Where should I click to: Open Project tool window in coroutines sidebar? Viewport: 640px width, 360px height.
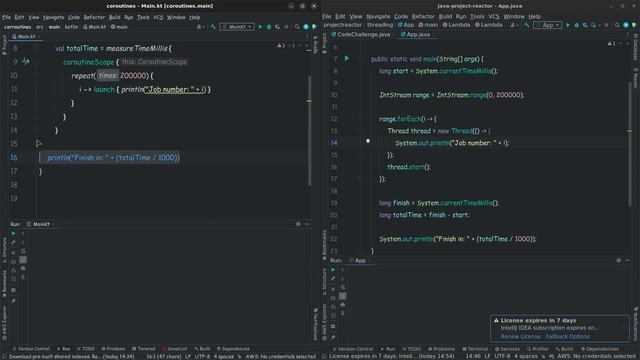pos(4,44)
